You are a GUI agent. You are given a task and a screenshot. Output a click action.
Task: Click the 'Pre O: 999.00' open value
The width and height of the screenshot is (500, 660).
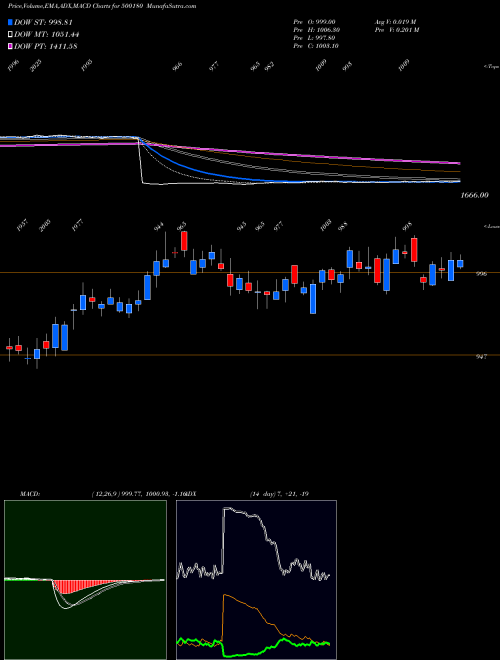(x=316, y=22)
